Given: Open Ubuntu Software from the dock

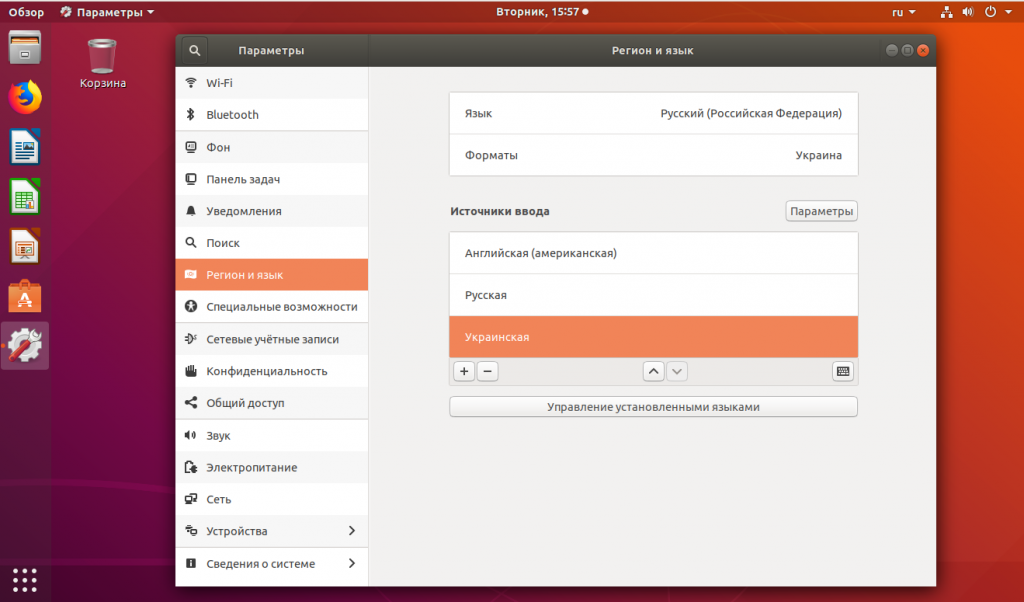Looking at the screenshot, I should (25, 296).
